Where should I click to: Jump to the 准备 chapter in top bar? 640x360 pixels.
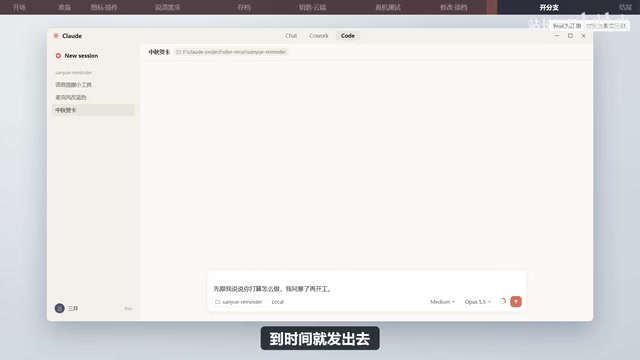click(x=64, y=7)
